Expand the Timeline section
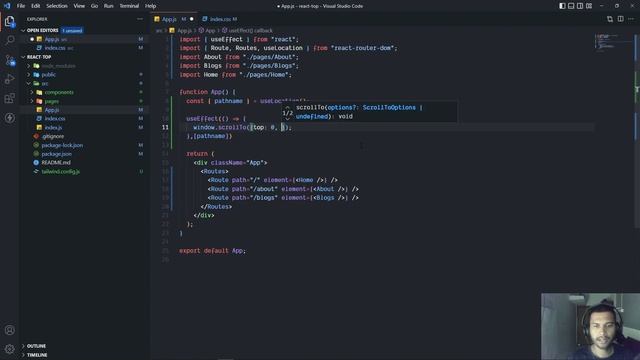 (x=23, y=355)
